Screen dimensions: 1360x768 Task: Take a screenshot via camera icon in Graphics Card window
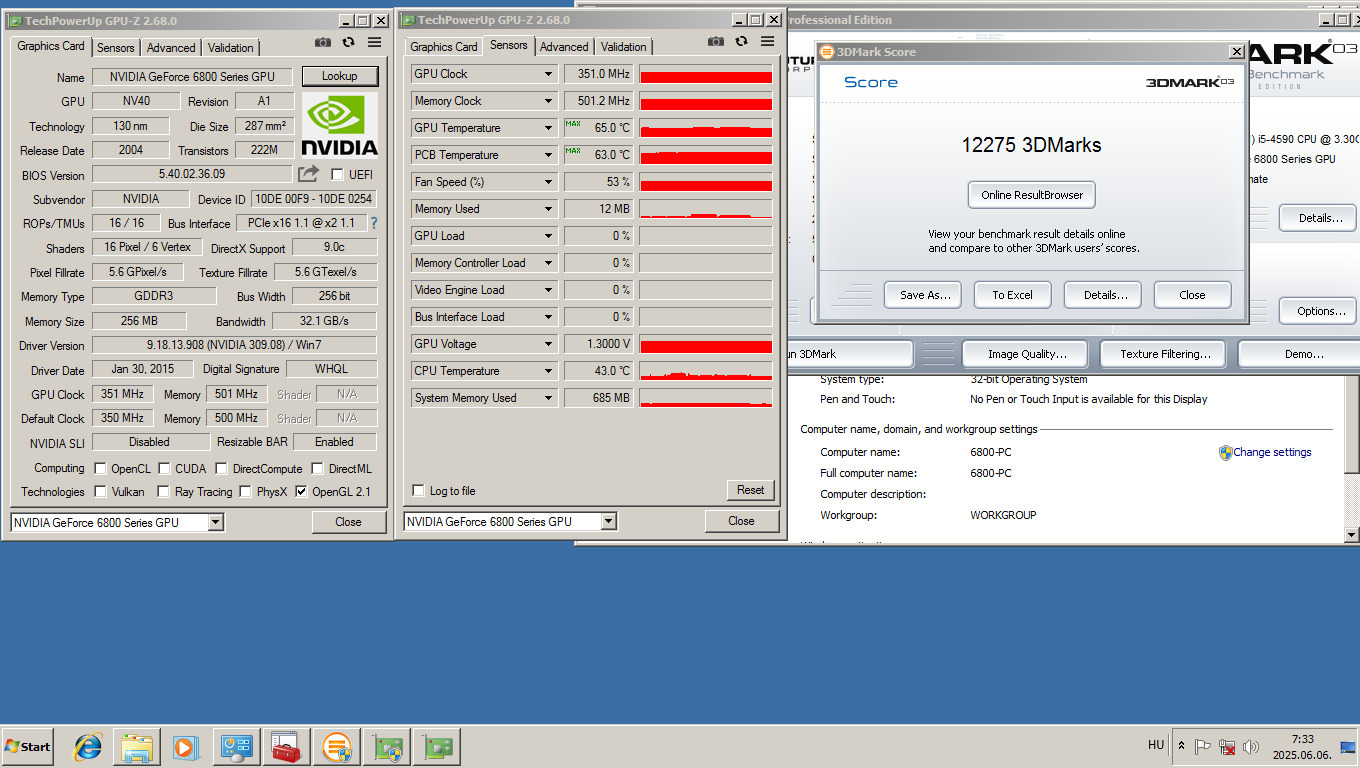click(322, 43)
